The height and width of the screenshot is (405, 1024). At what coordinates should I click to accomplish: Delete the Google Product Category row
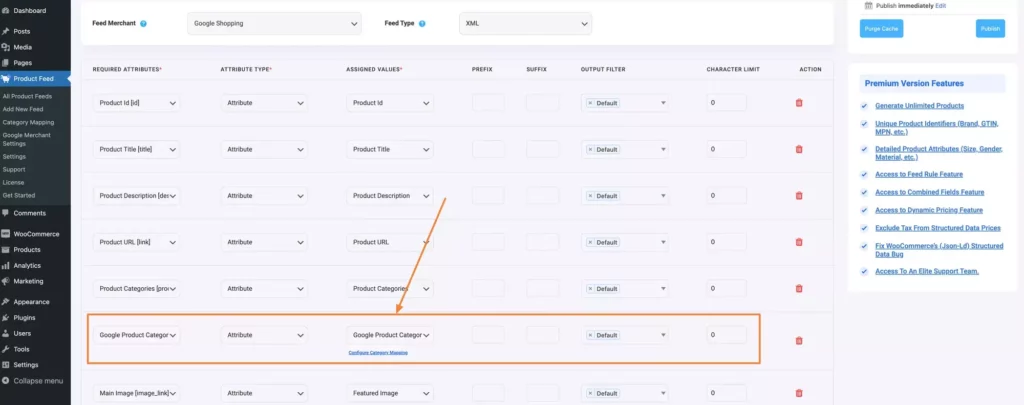coord(799,340)
